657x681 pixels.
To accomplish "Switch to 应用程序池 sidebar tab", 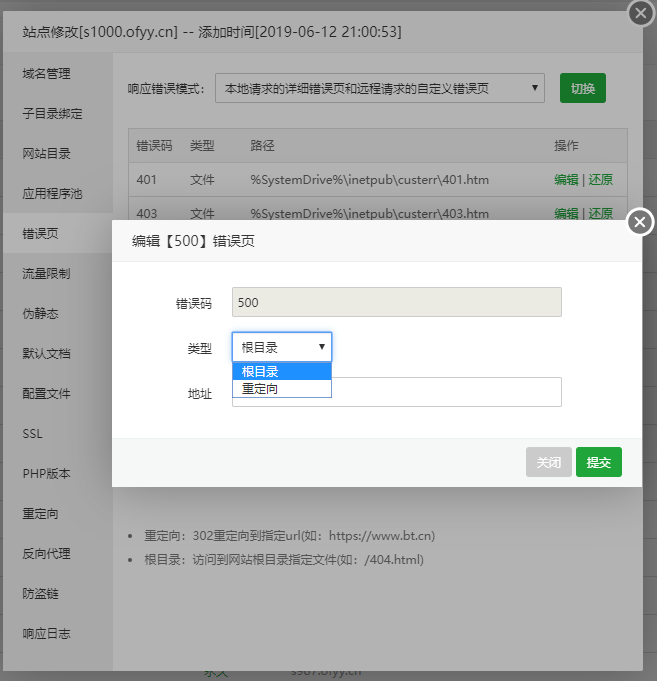I will [58, 193].
